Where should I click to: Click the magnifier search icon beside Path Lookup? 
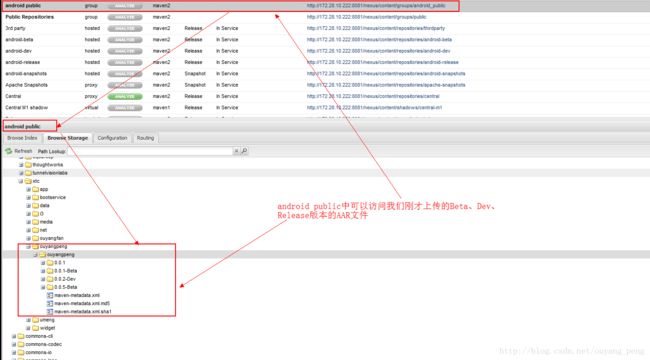click(245, 151)
